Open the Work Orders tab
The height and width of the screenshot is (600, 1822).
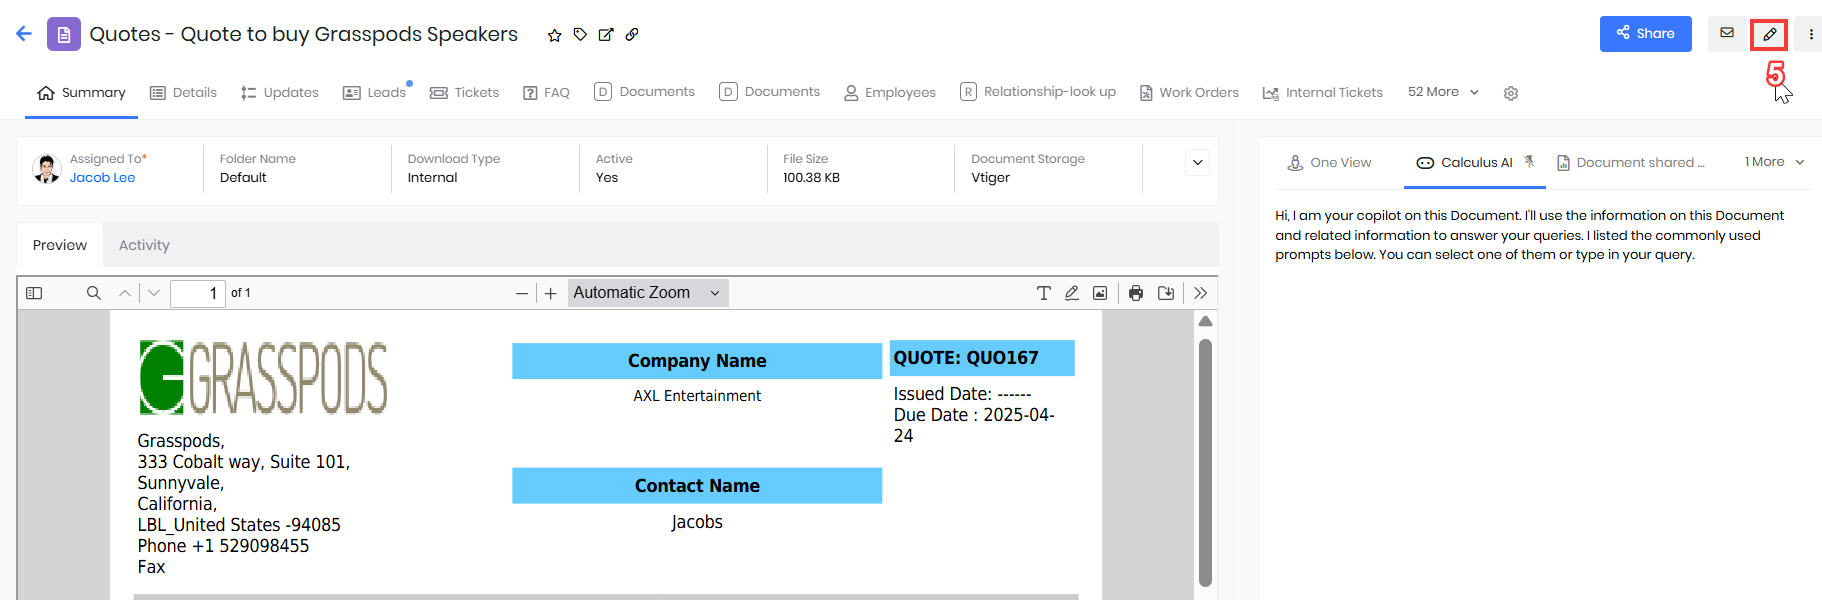(1189, 93)
